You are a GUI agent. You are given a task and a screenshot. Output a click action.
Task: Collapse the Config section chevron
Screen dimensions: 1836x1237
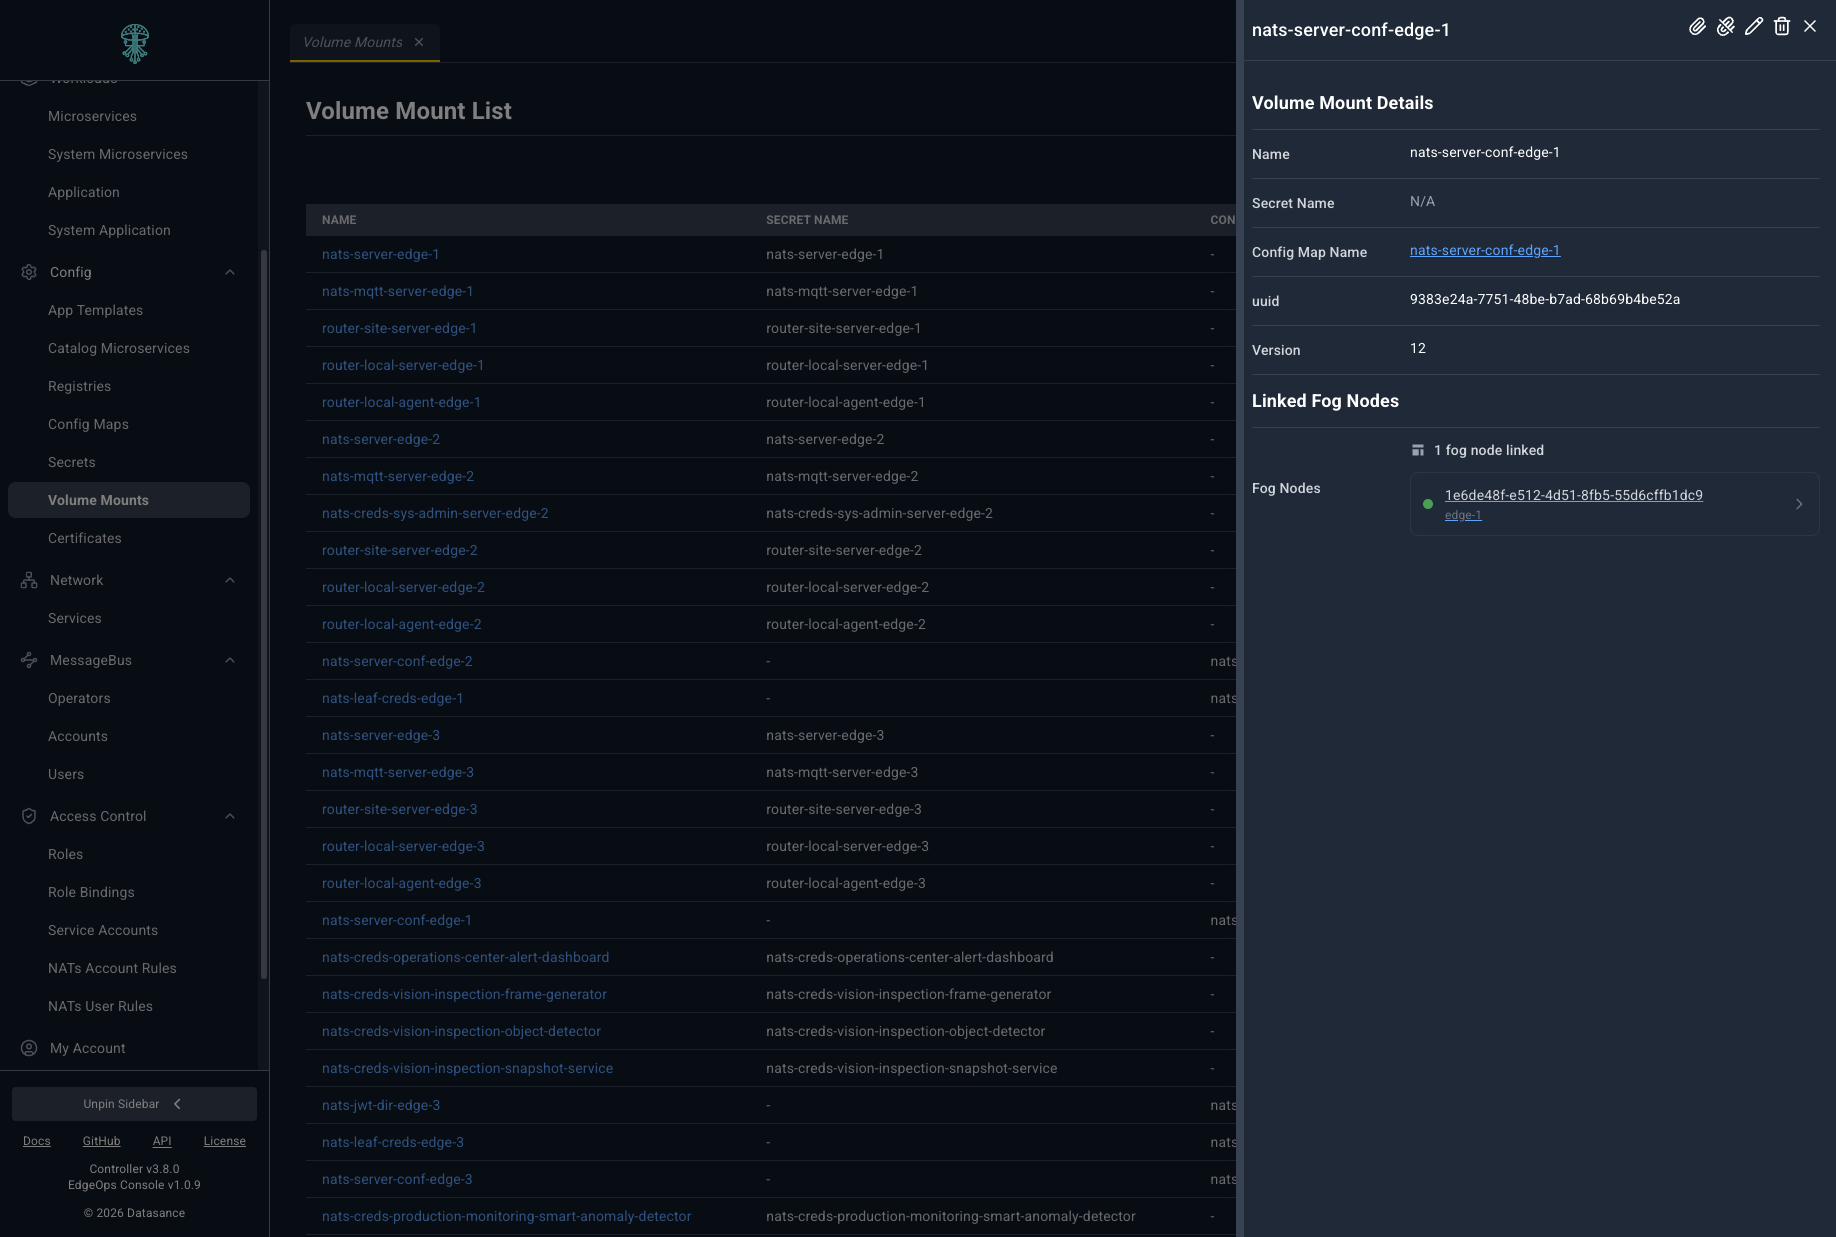coord(230,272)
